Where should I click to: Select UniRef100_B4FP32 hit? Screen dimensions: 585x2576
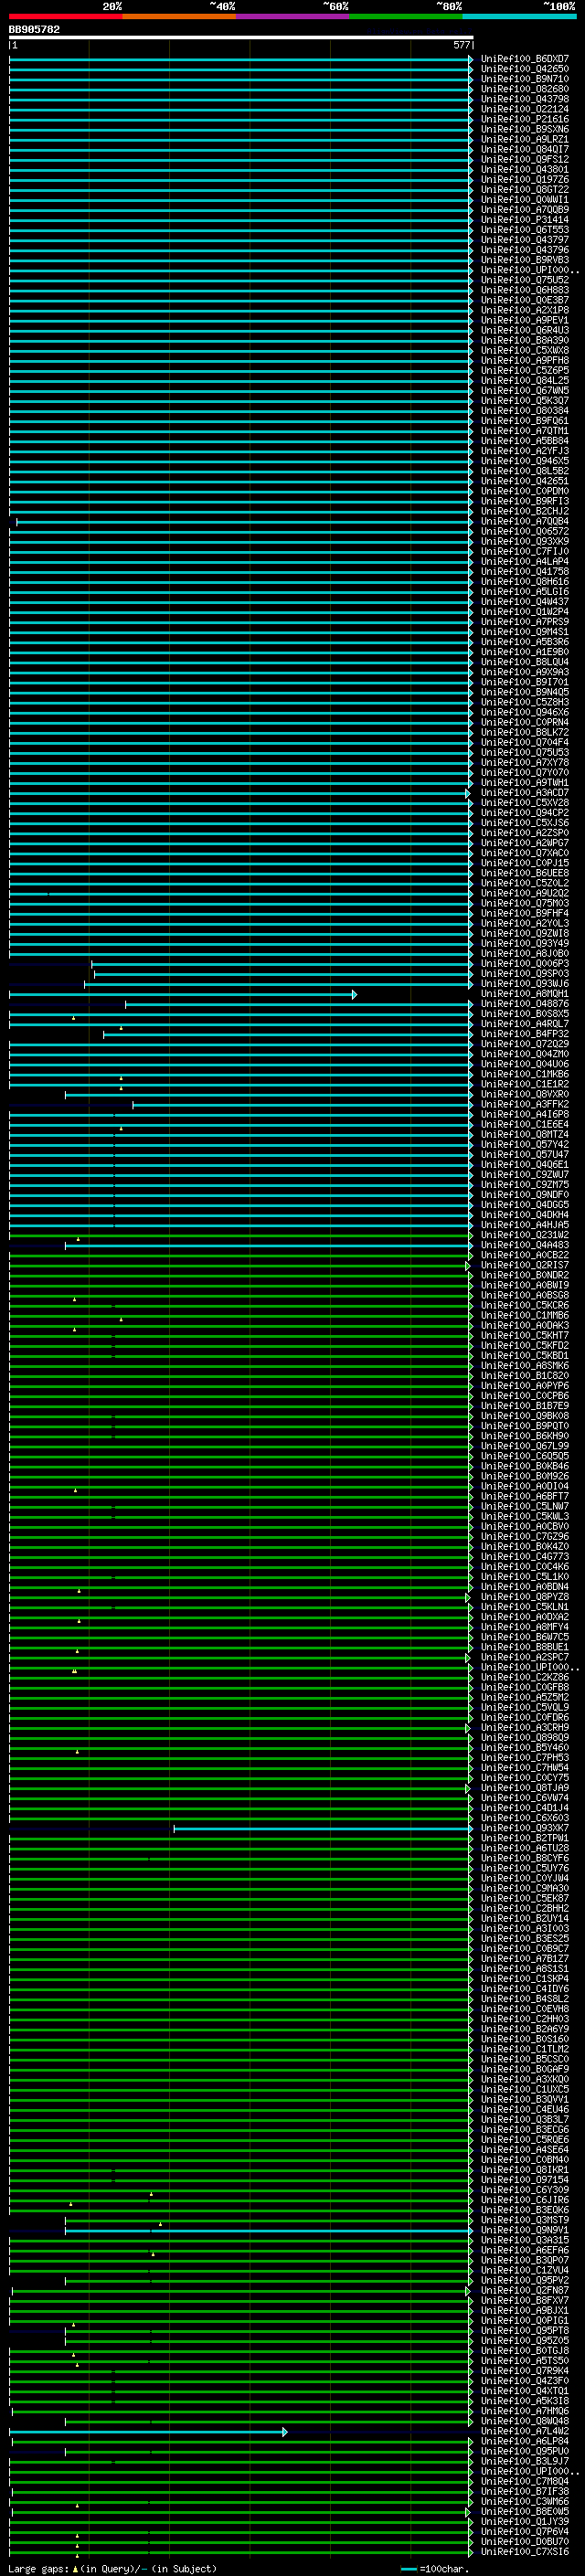tap(525, 1035)
